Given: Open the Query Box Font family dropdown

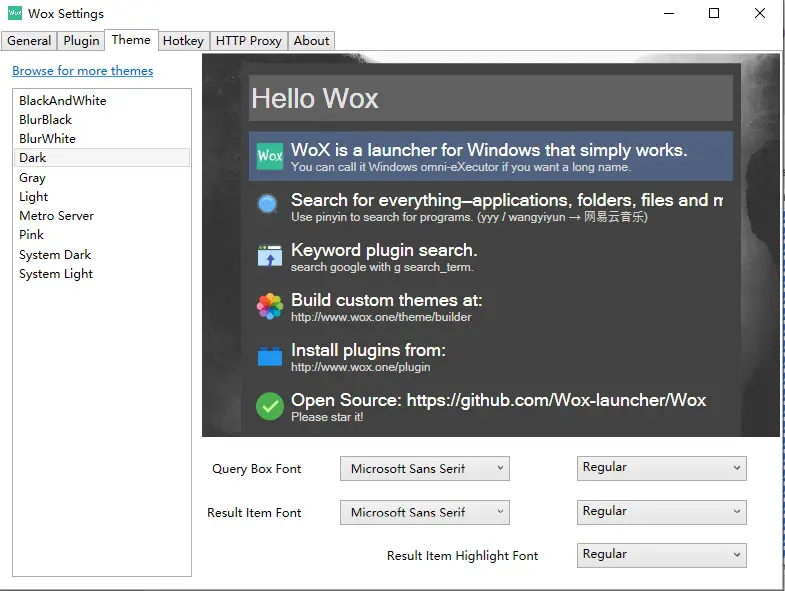Looking at the screenshot, I should click(425, 468).
